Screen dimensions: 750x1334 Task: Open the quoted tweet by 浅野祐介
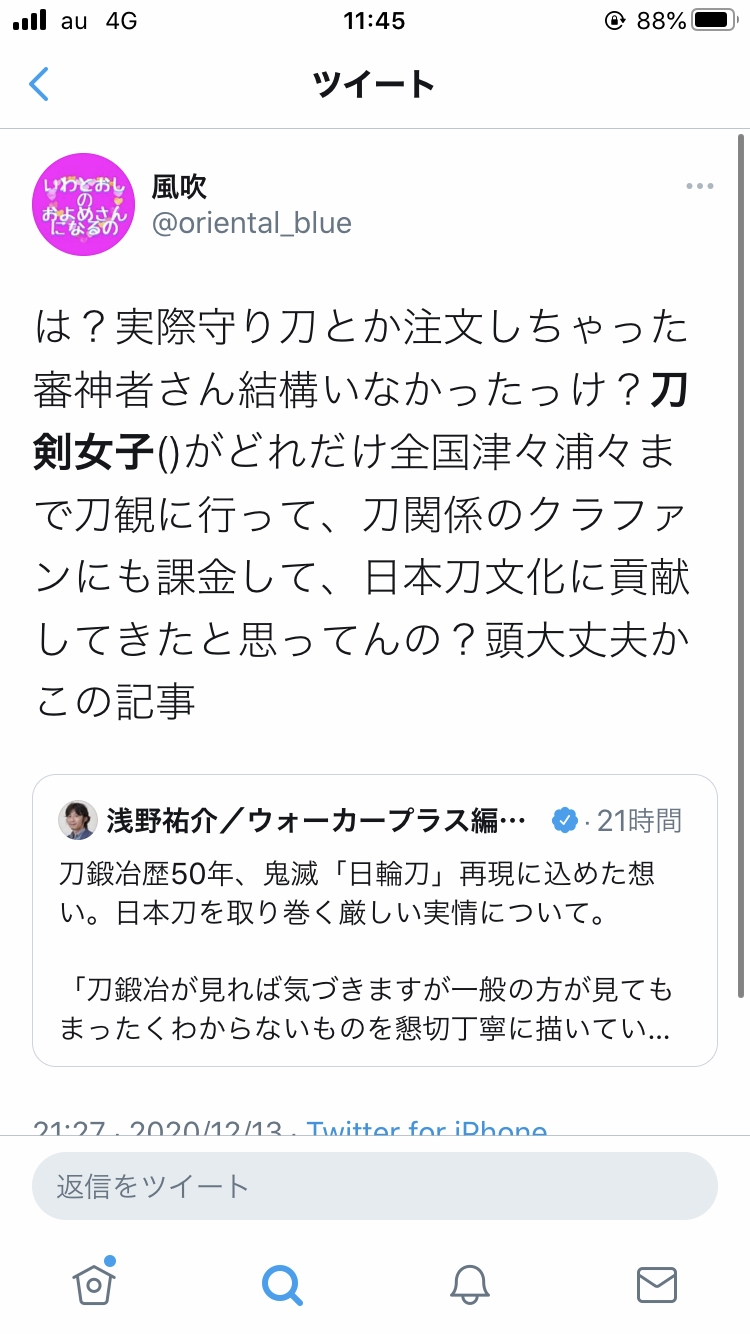375,920
